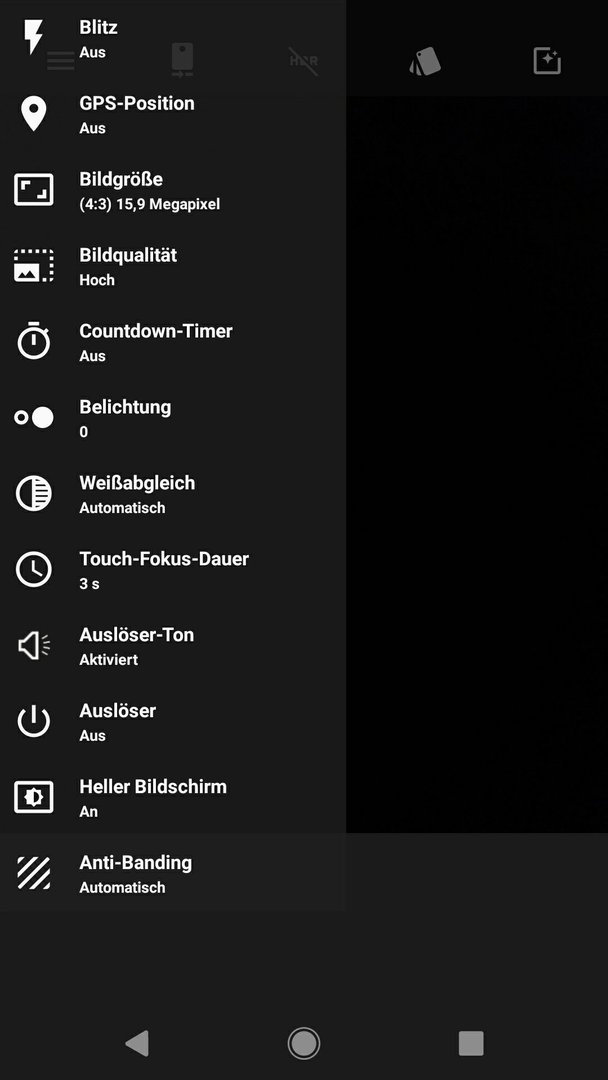Open the Bildgröße setting
This screenshot has height=1080, width=608.
click(173, 189)
